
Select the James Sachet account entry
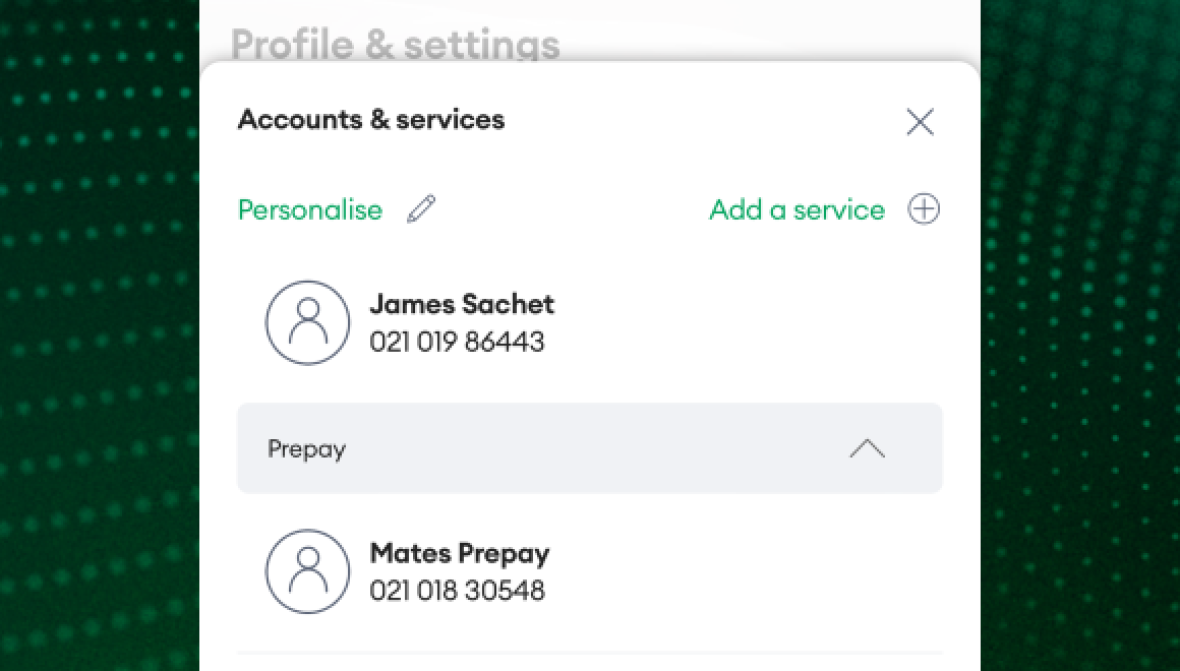point(461,304)
